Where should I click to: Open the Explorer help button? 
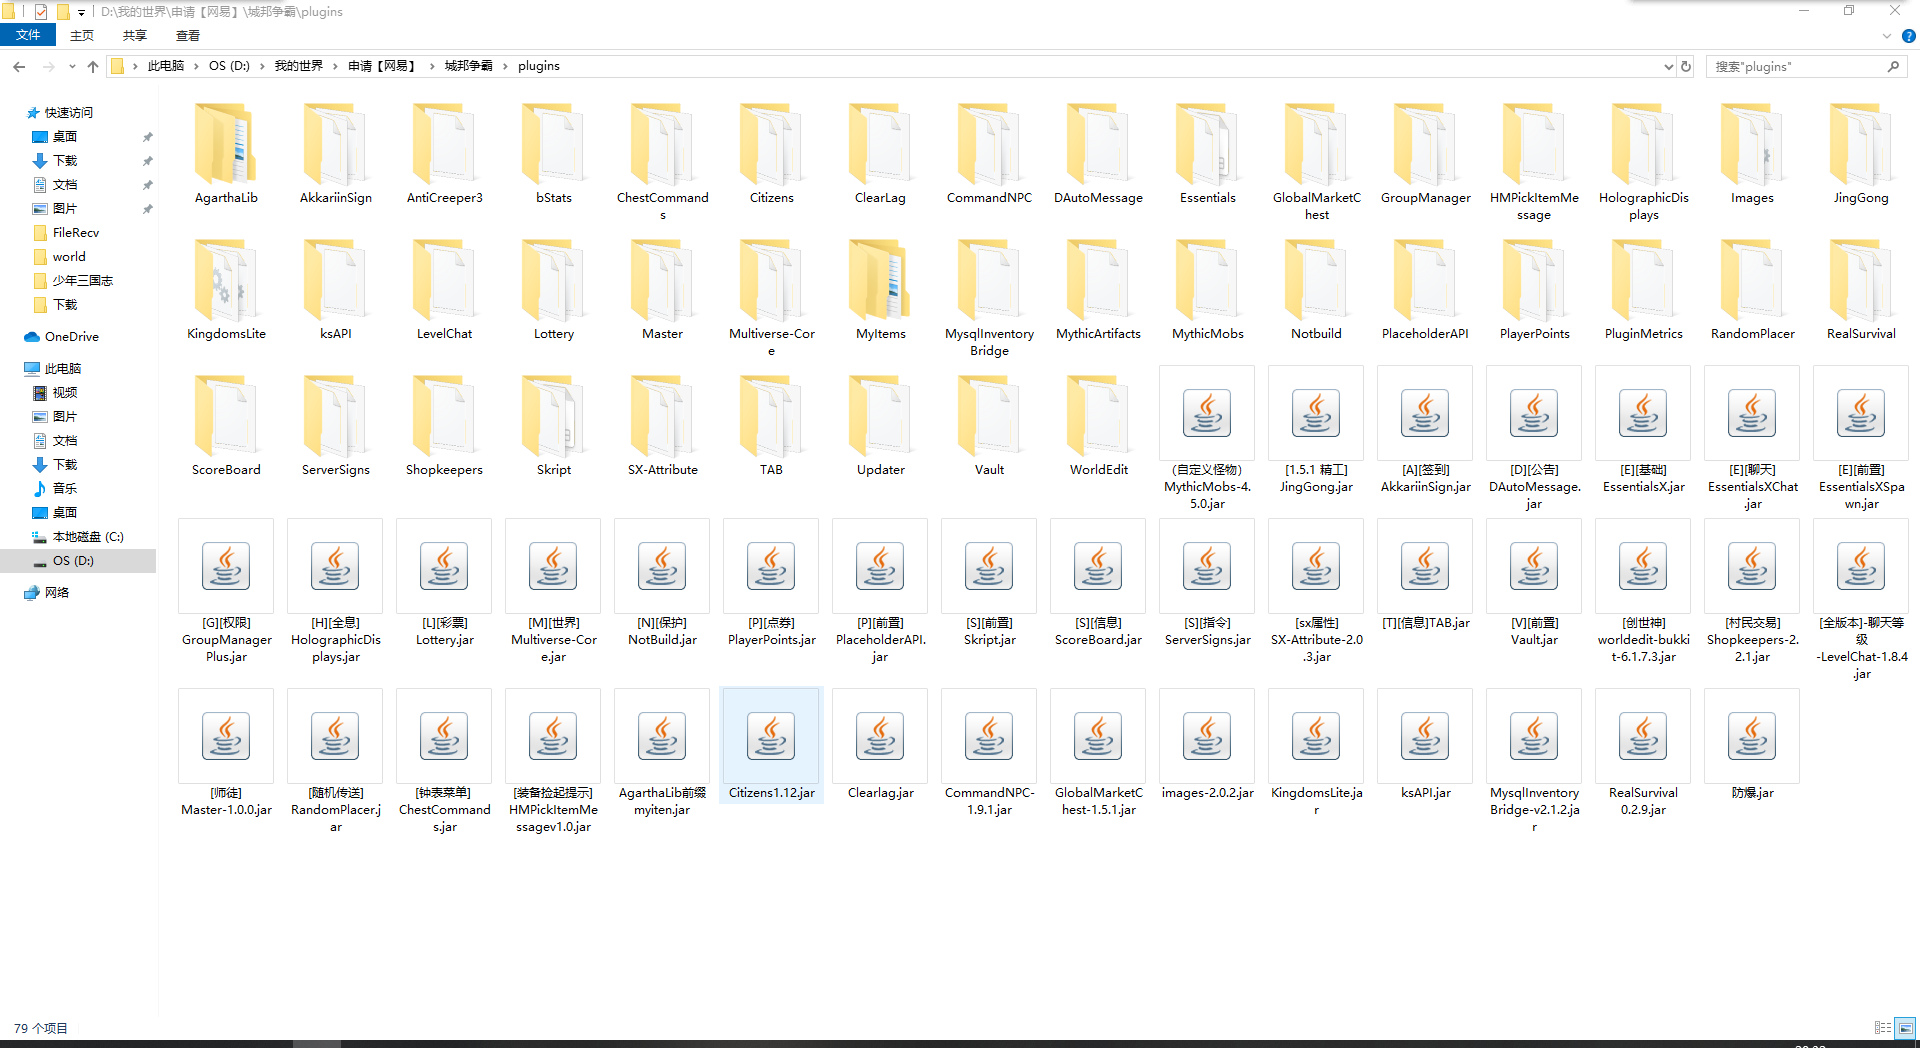point(1908,36)
